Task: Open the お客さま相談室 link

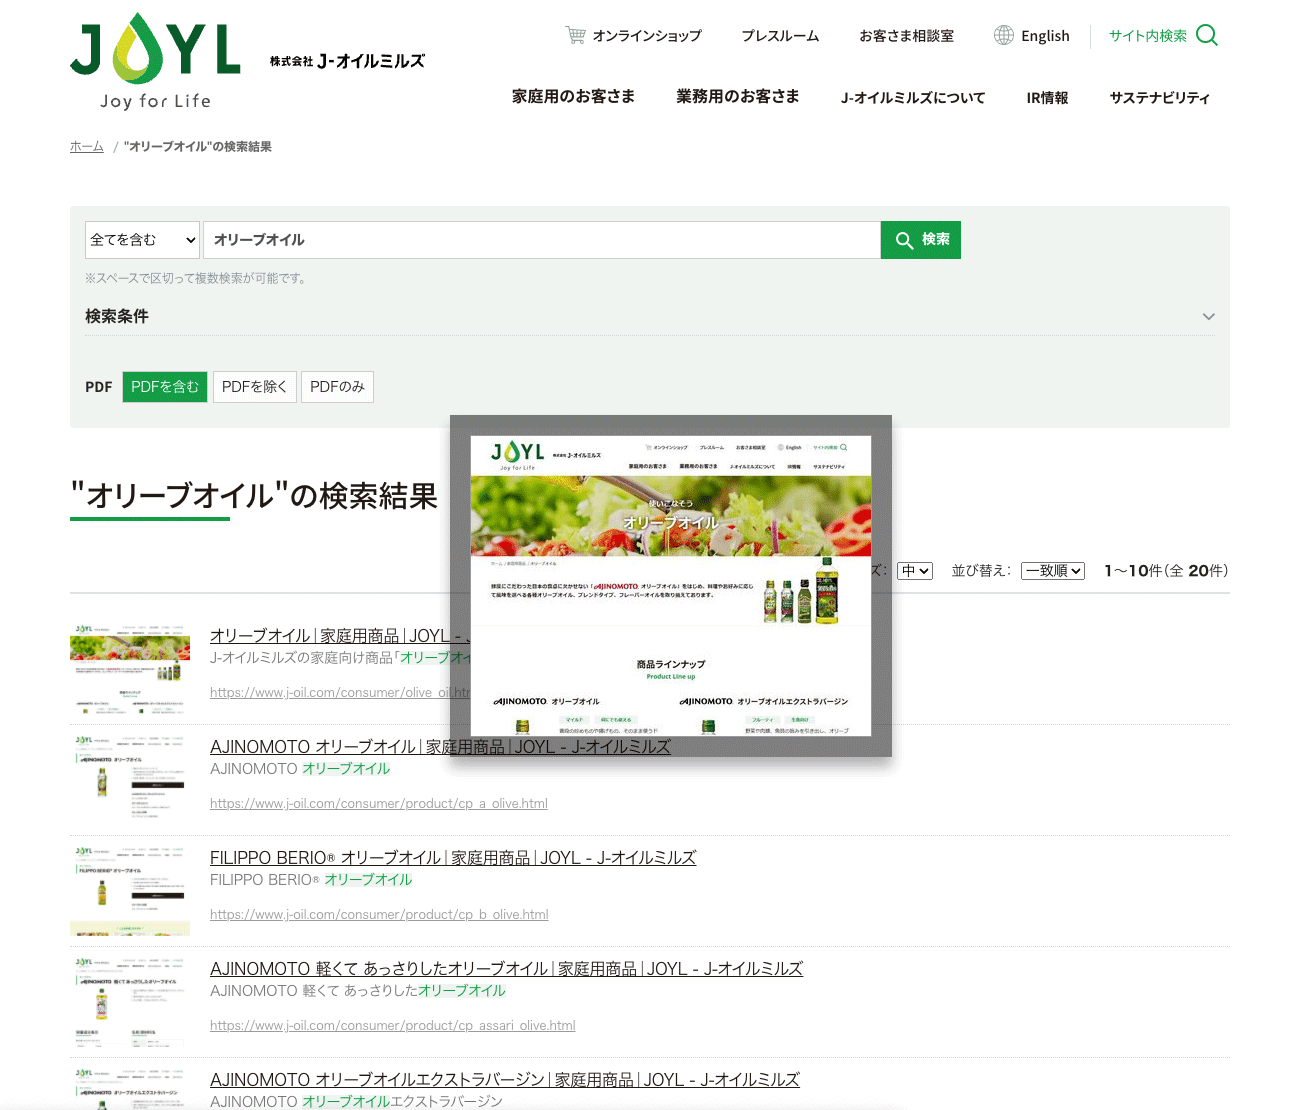Action: coord(907,36)
